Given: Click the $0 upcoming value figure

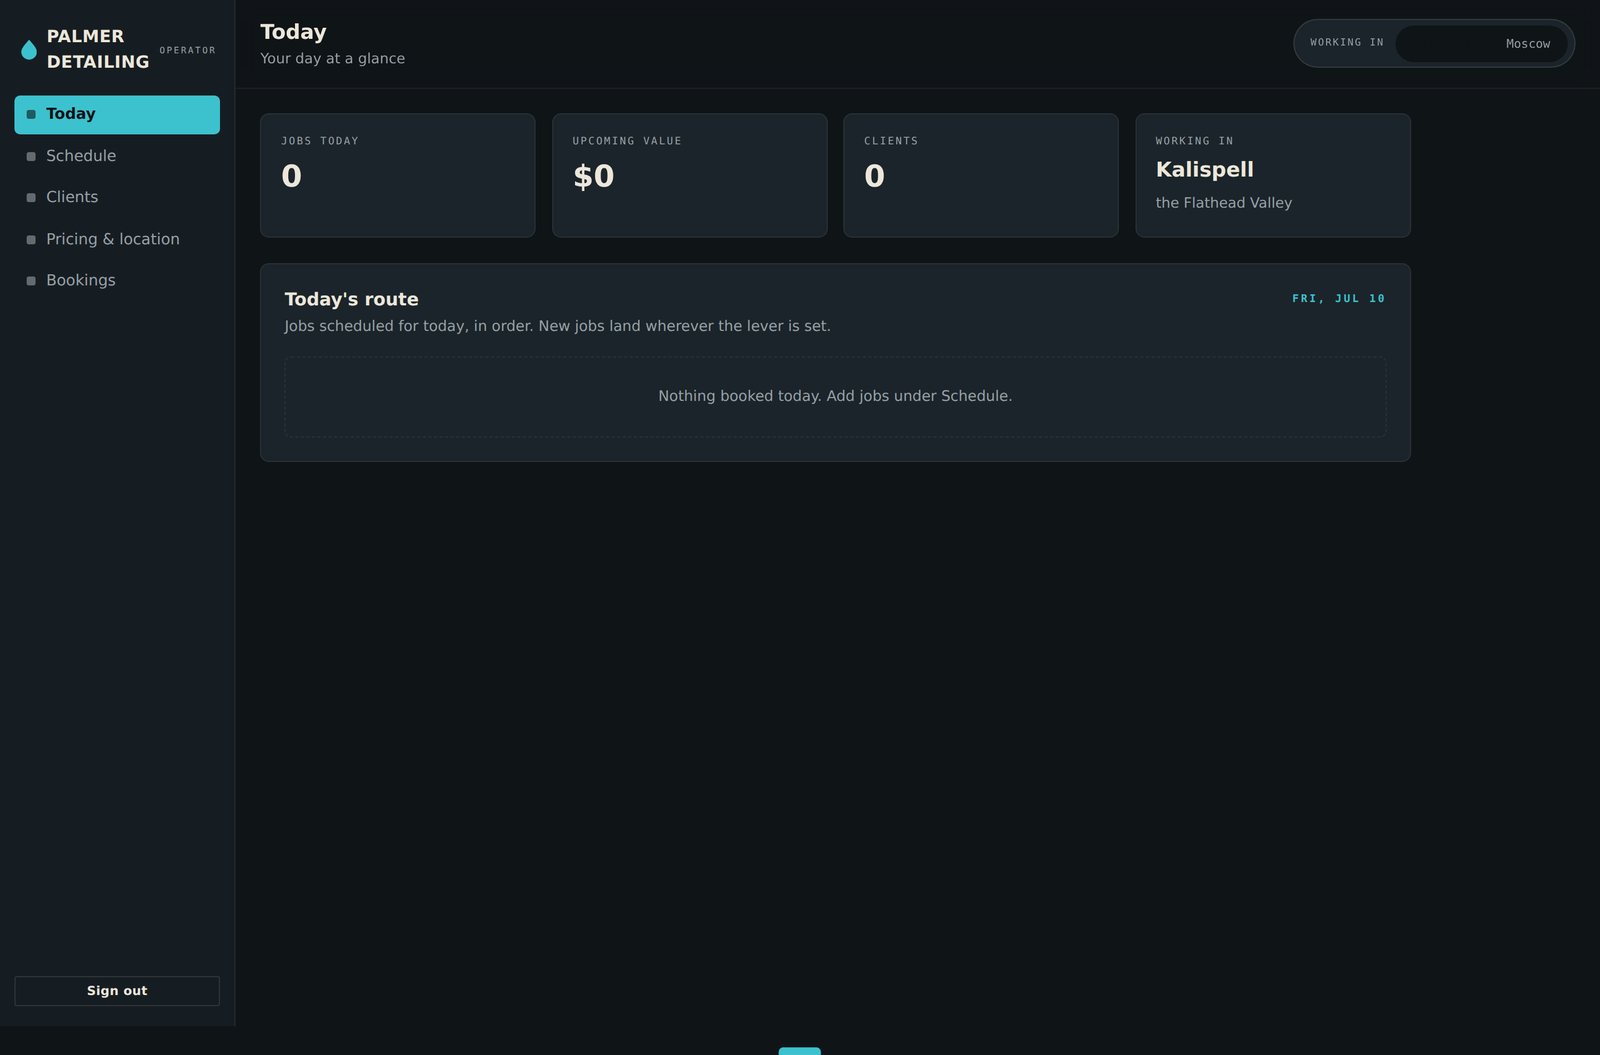Looking at the screenshot, I should tap(593, 176).
